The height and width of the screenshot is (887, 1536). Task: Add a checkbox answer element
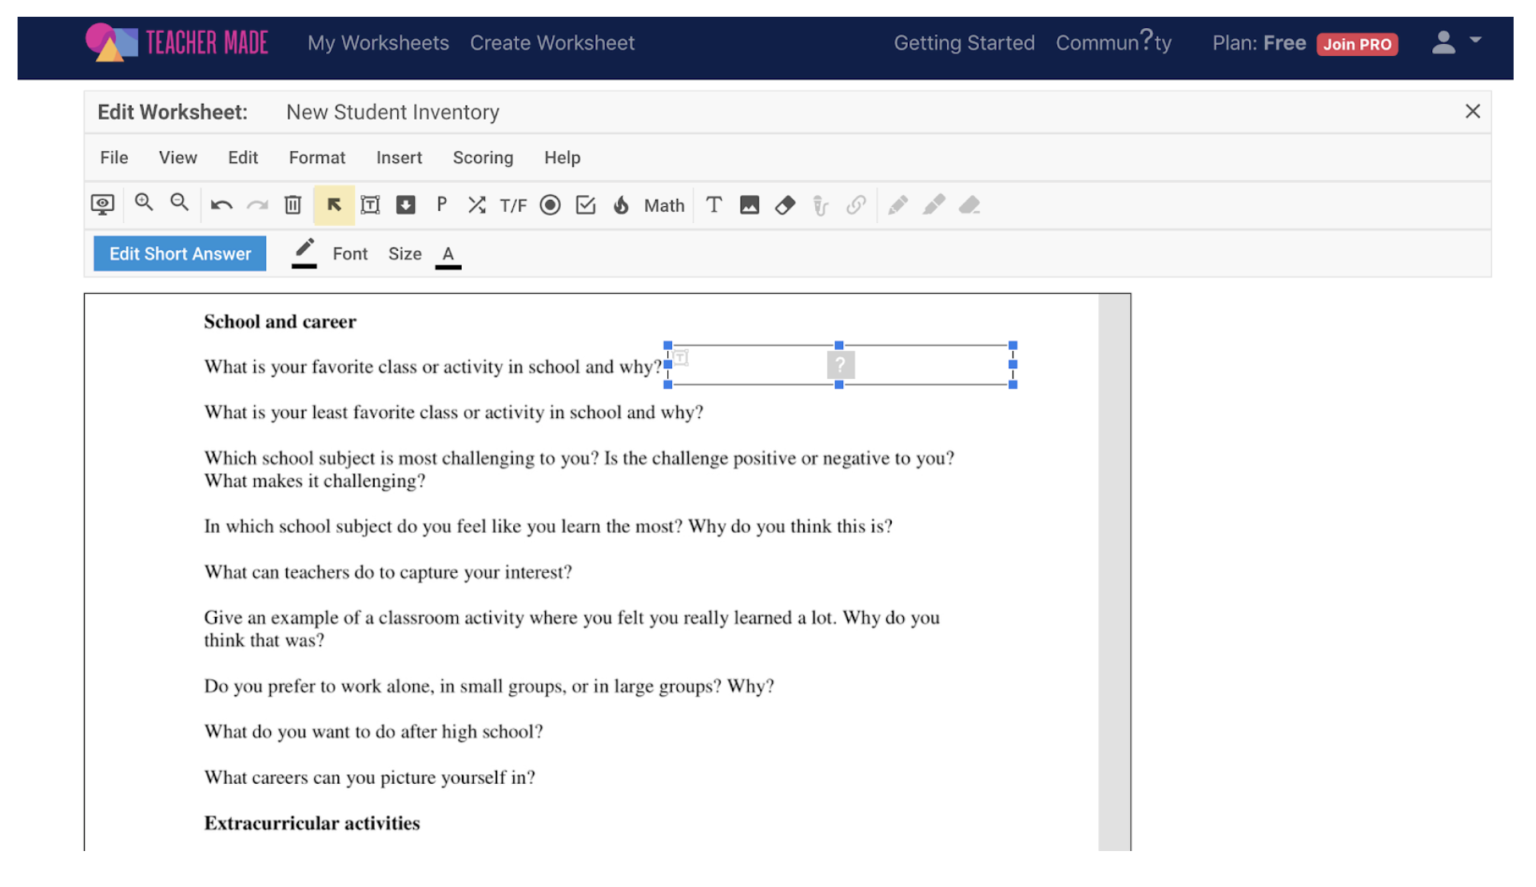(x=586, y=205)
